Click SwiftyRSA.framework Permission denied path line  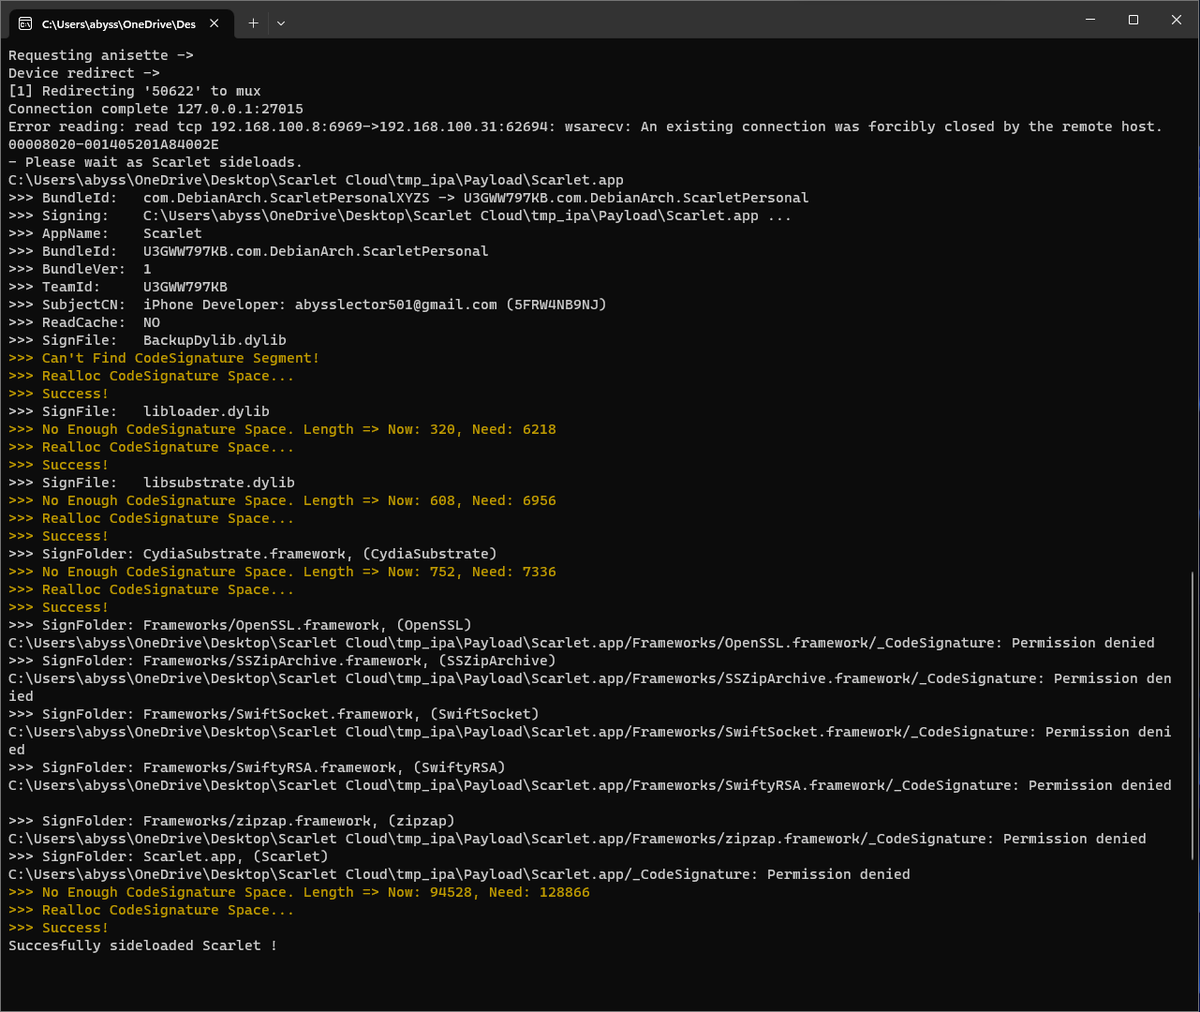click(590, 786)
